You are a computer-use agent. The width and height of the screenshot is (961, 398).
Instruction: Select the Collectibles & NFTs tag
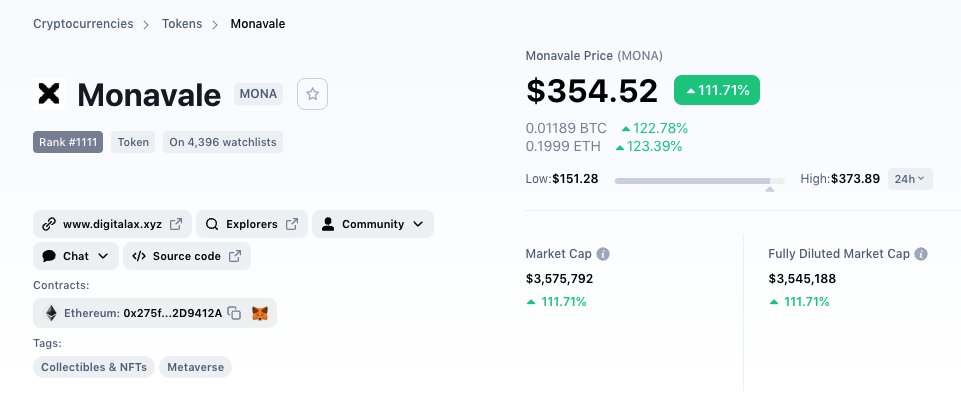click(x=94, y=367)
